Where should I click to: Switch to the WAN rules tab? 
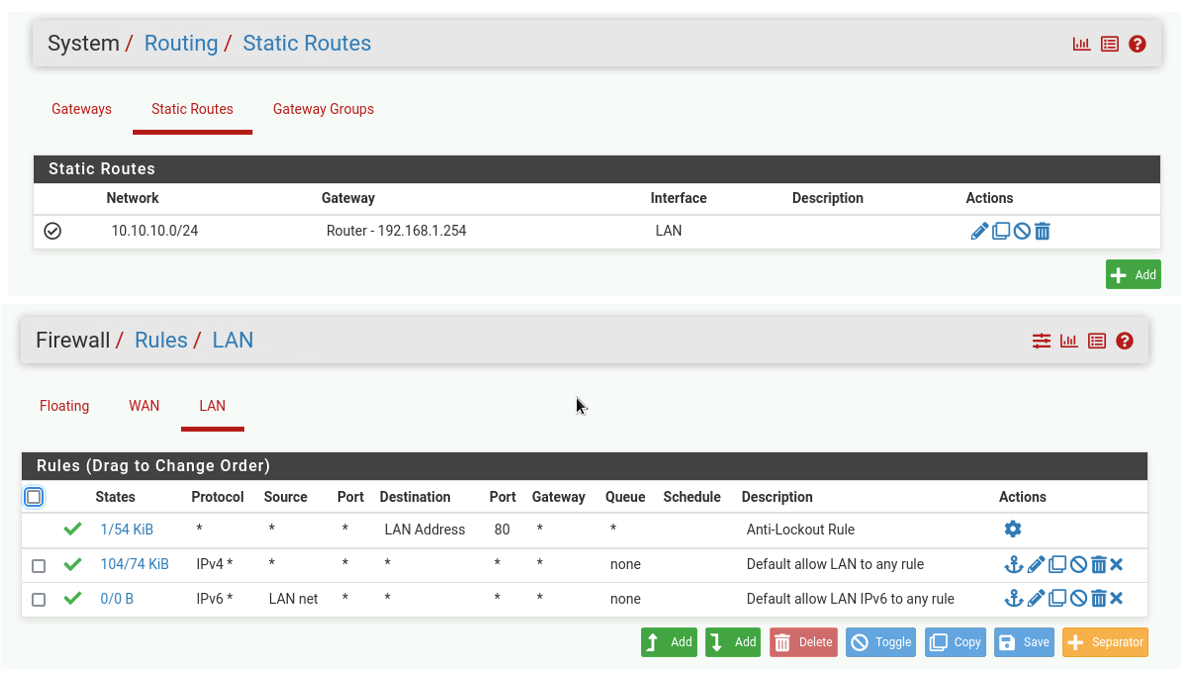144,406
